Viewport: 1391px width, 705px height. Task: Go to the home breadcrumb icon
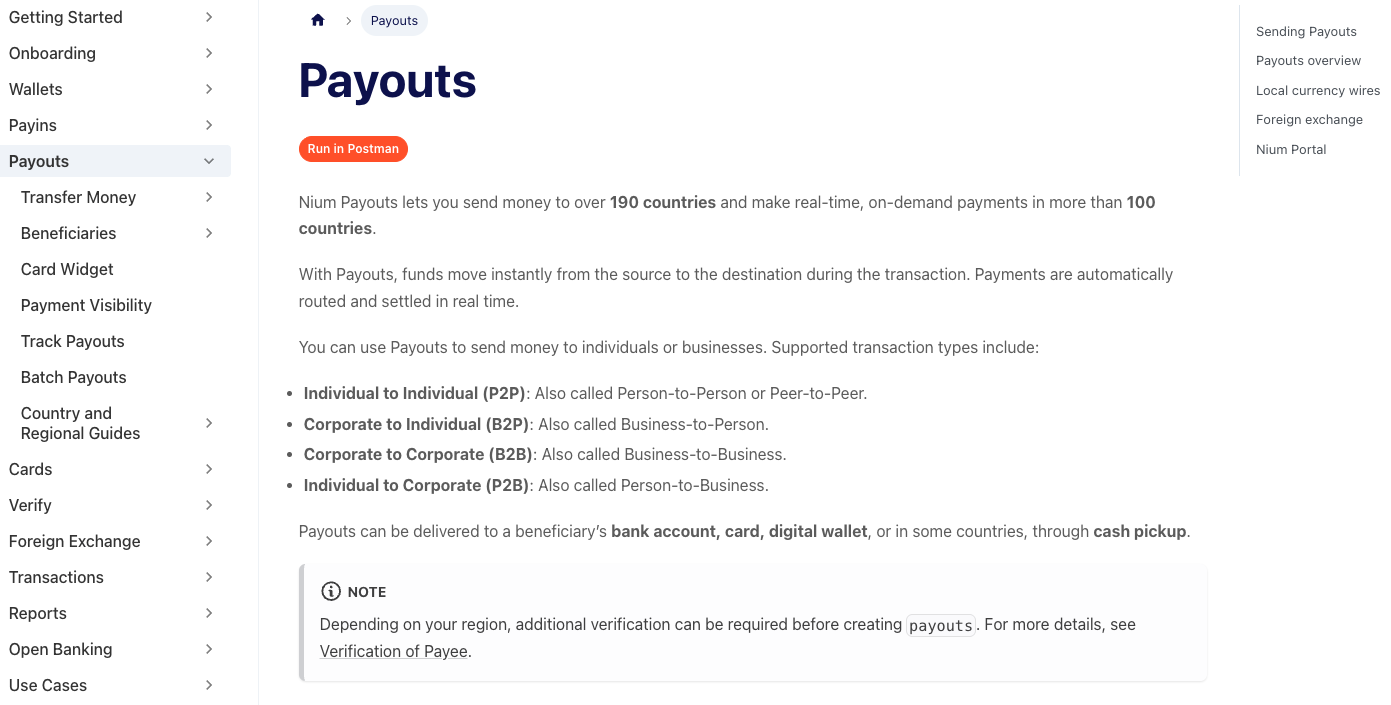(x=318, y=20)
